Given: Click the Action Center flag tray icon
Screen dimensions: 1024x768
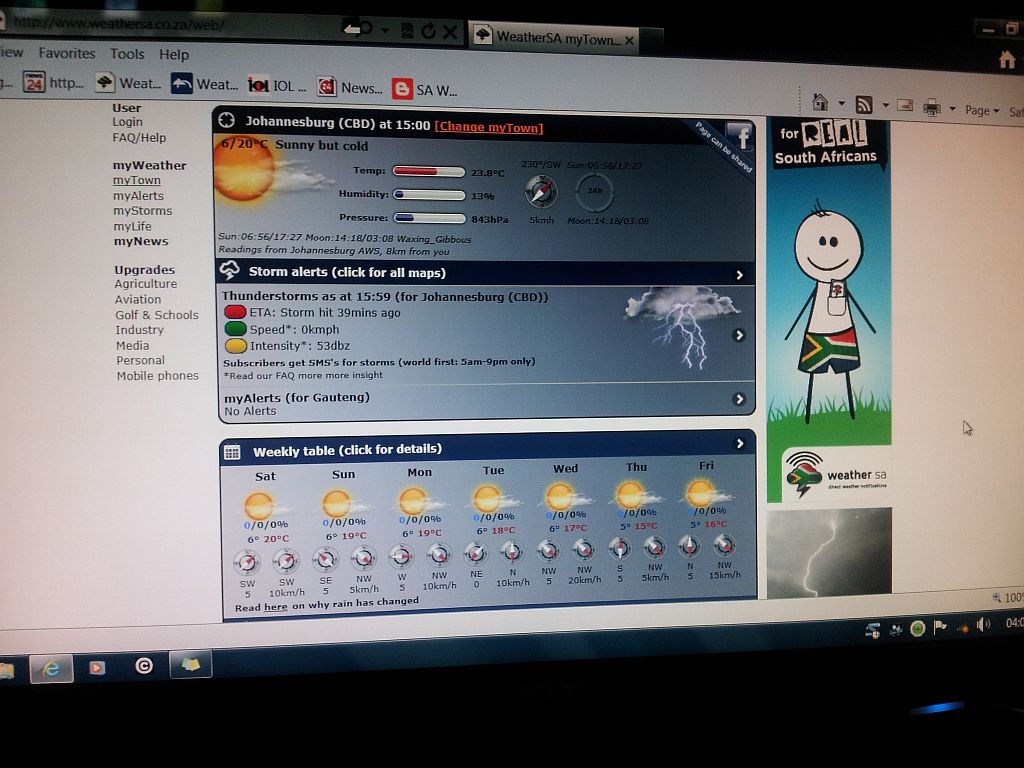Looking at the screenshot, I should 940,628.
